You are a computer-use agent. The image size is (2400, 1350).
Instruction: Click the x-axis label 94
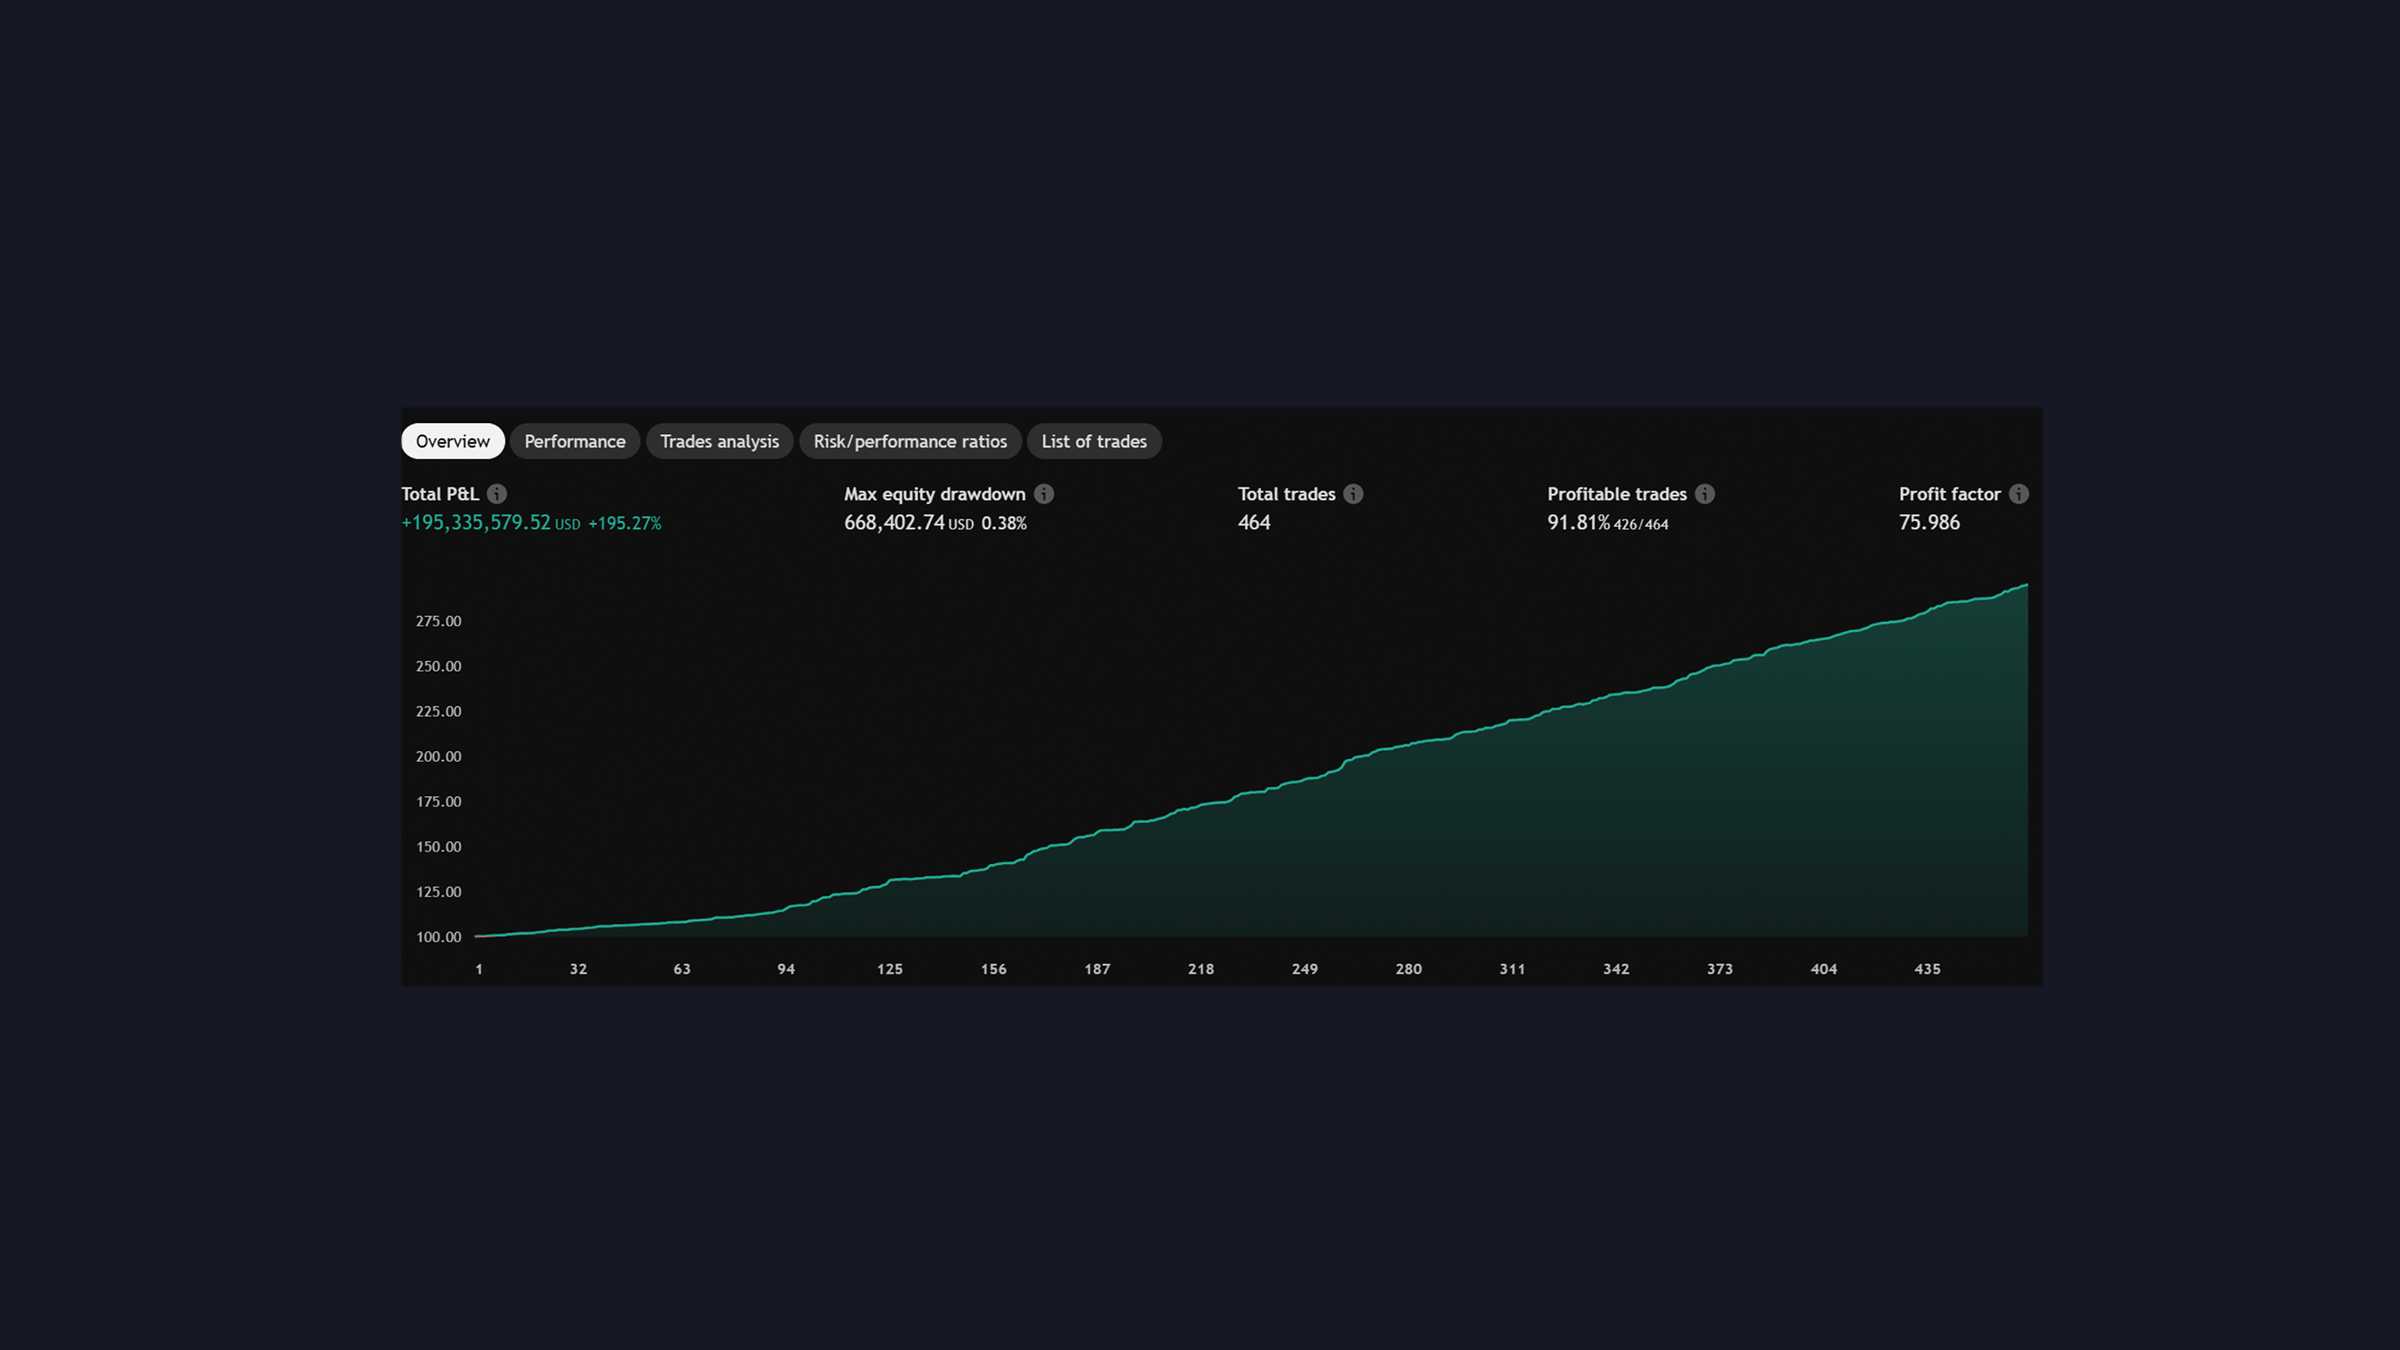tap(786, 969)
